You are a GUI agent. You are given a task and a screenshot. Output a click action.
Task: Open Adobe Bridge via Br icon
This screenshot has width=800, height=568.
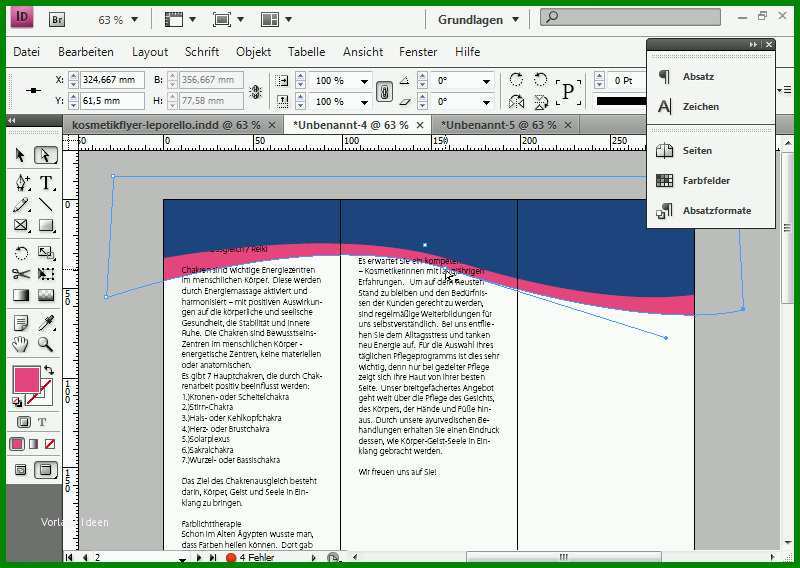[x=57, y=20]
